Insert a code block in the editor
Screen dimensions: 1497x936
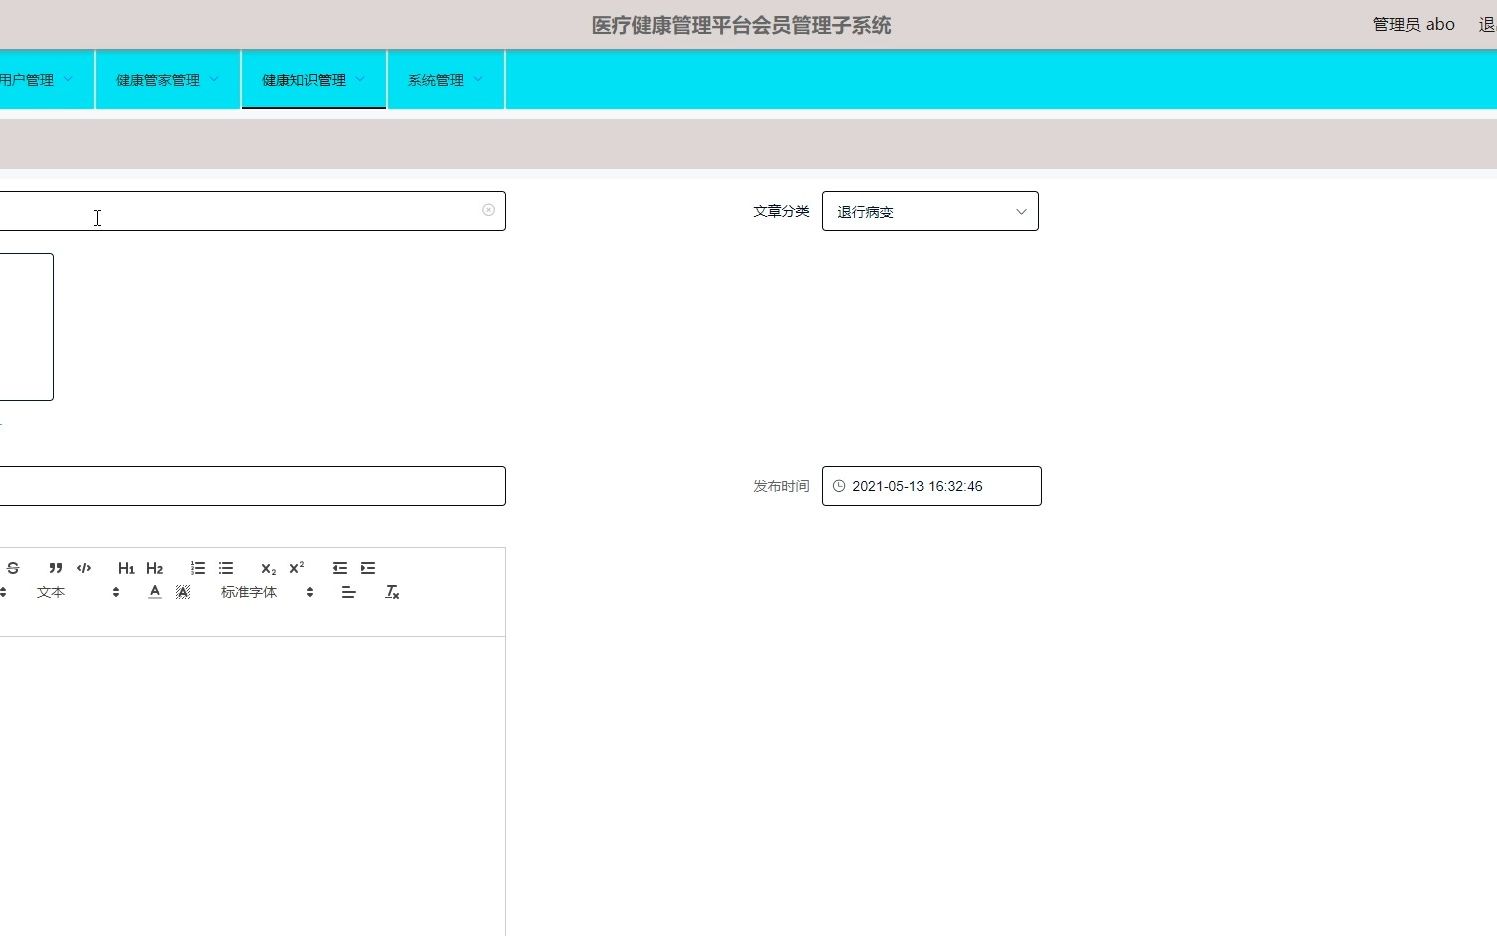pos(84,568)
